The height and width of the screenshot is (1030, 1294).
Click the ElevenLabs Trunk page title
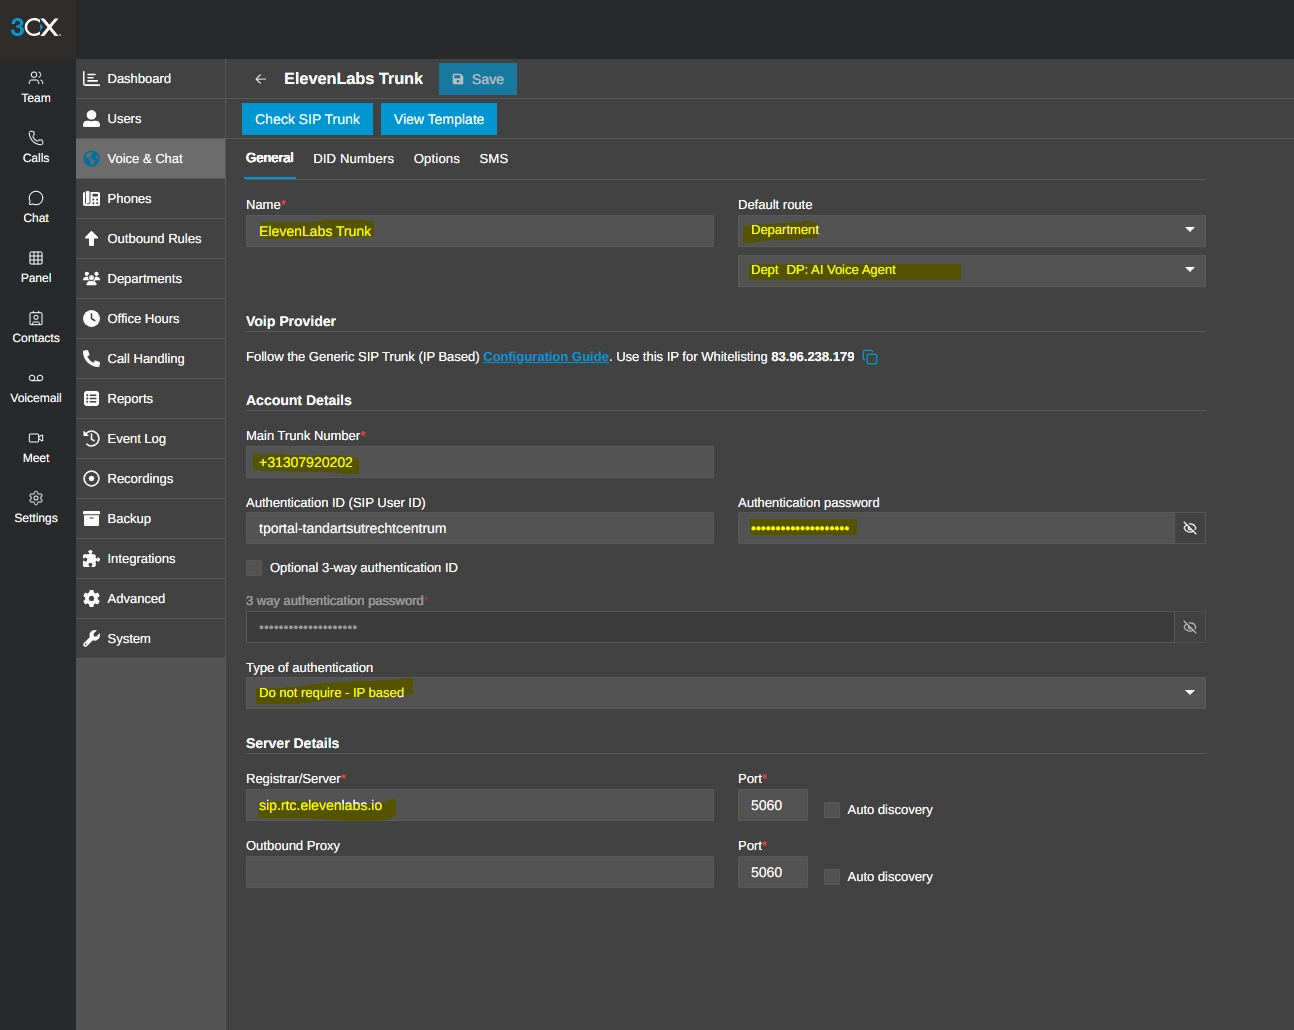[353, 78]
